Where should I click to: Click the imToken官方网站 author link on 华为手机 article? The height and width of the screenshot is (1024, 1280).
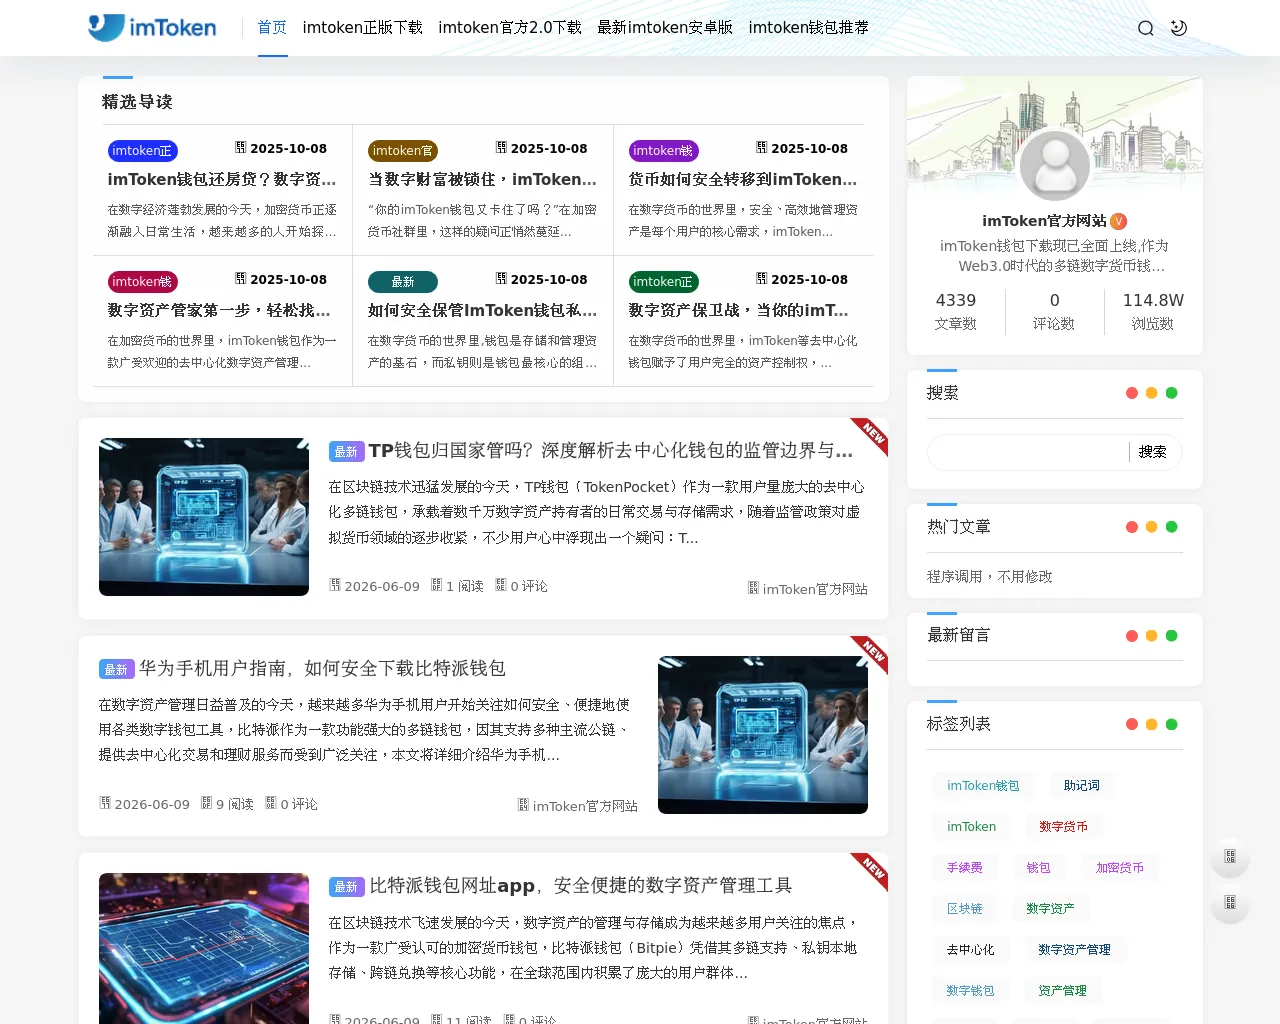pos(585,806)
